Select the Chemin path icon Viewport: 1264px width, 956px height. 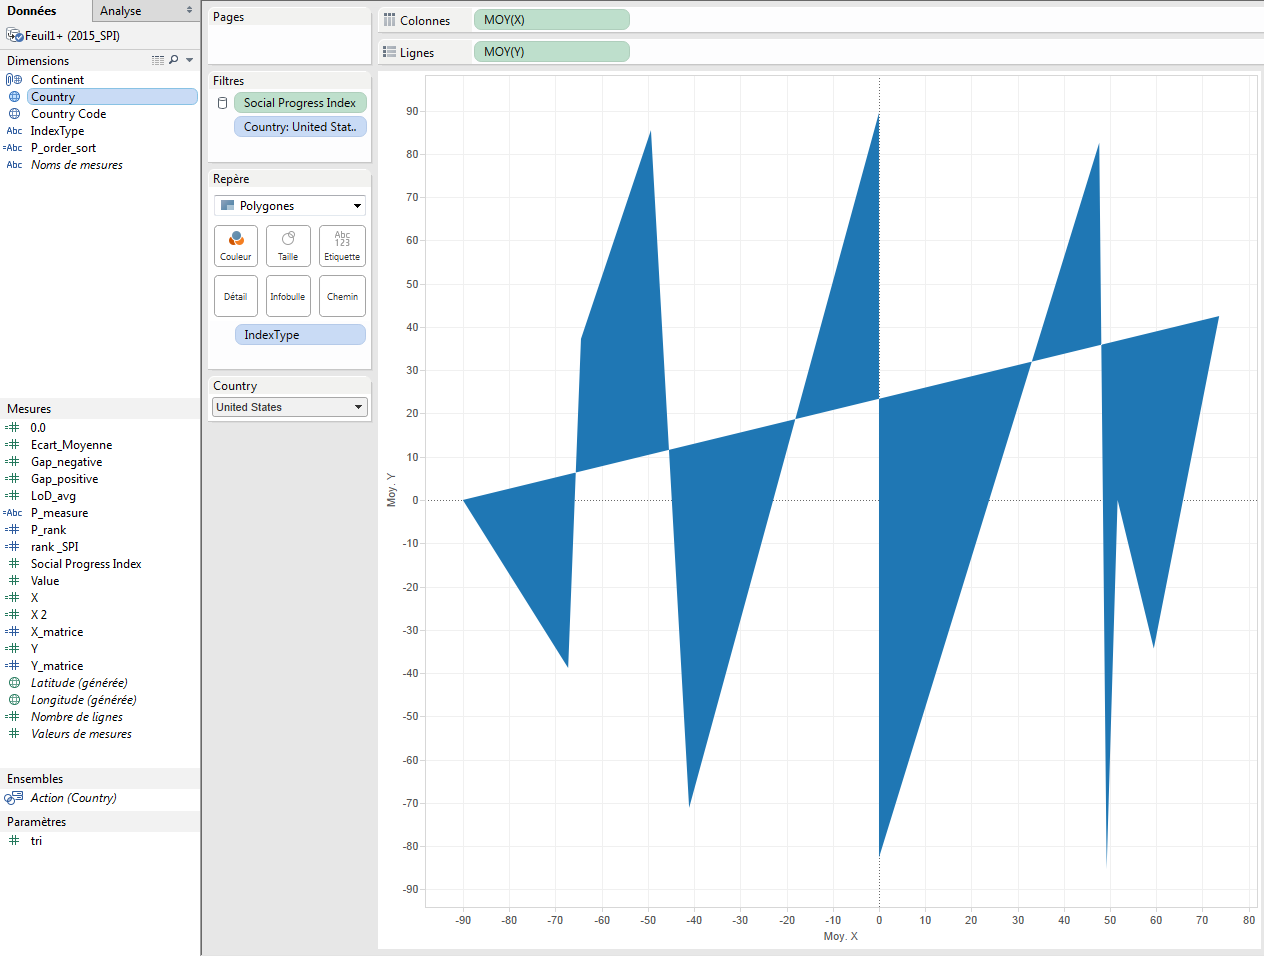coord(342,295)
